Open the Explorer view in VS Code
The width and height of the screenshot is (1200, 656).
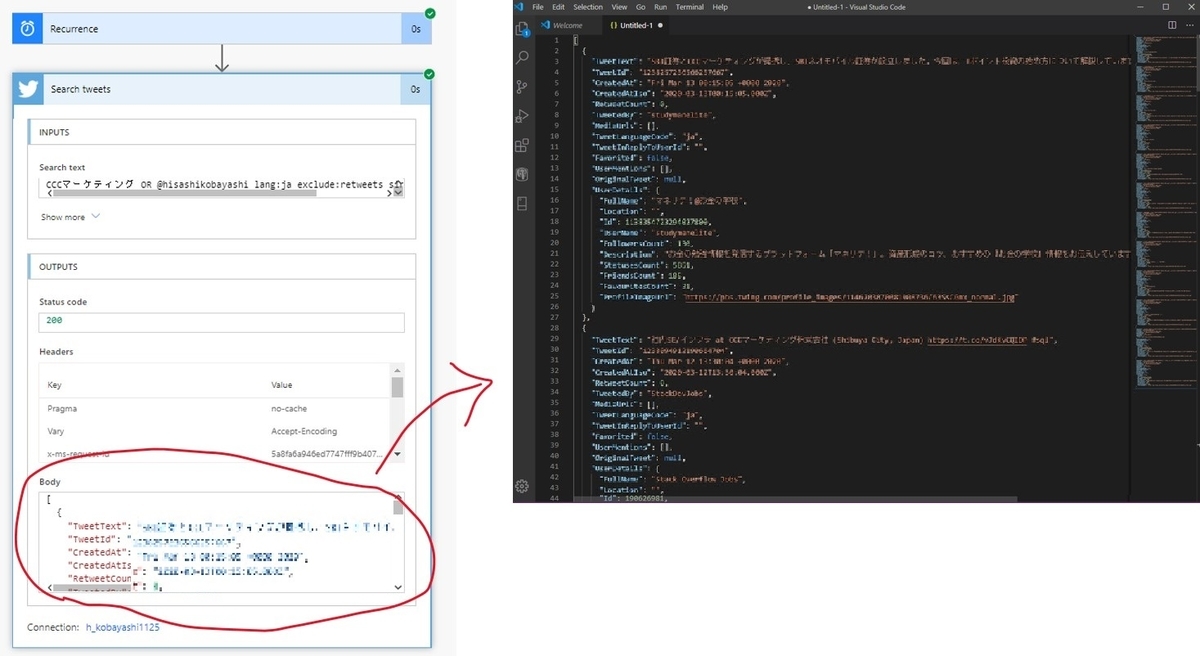pos(521,30)
